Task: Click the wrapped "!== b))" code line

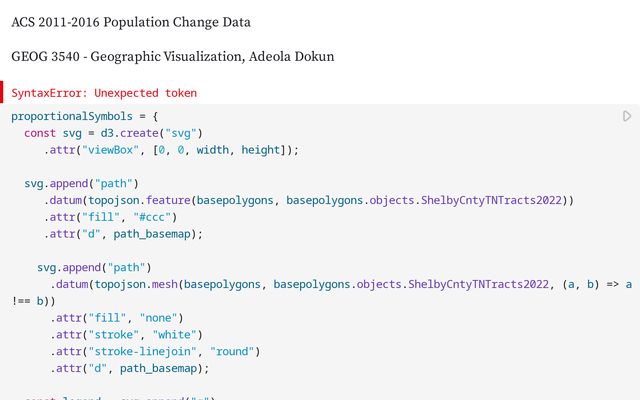Action: pyautogui.click(x=33, y=300)
